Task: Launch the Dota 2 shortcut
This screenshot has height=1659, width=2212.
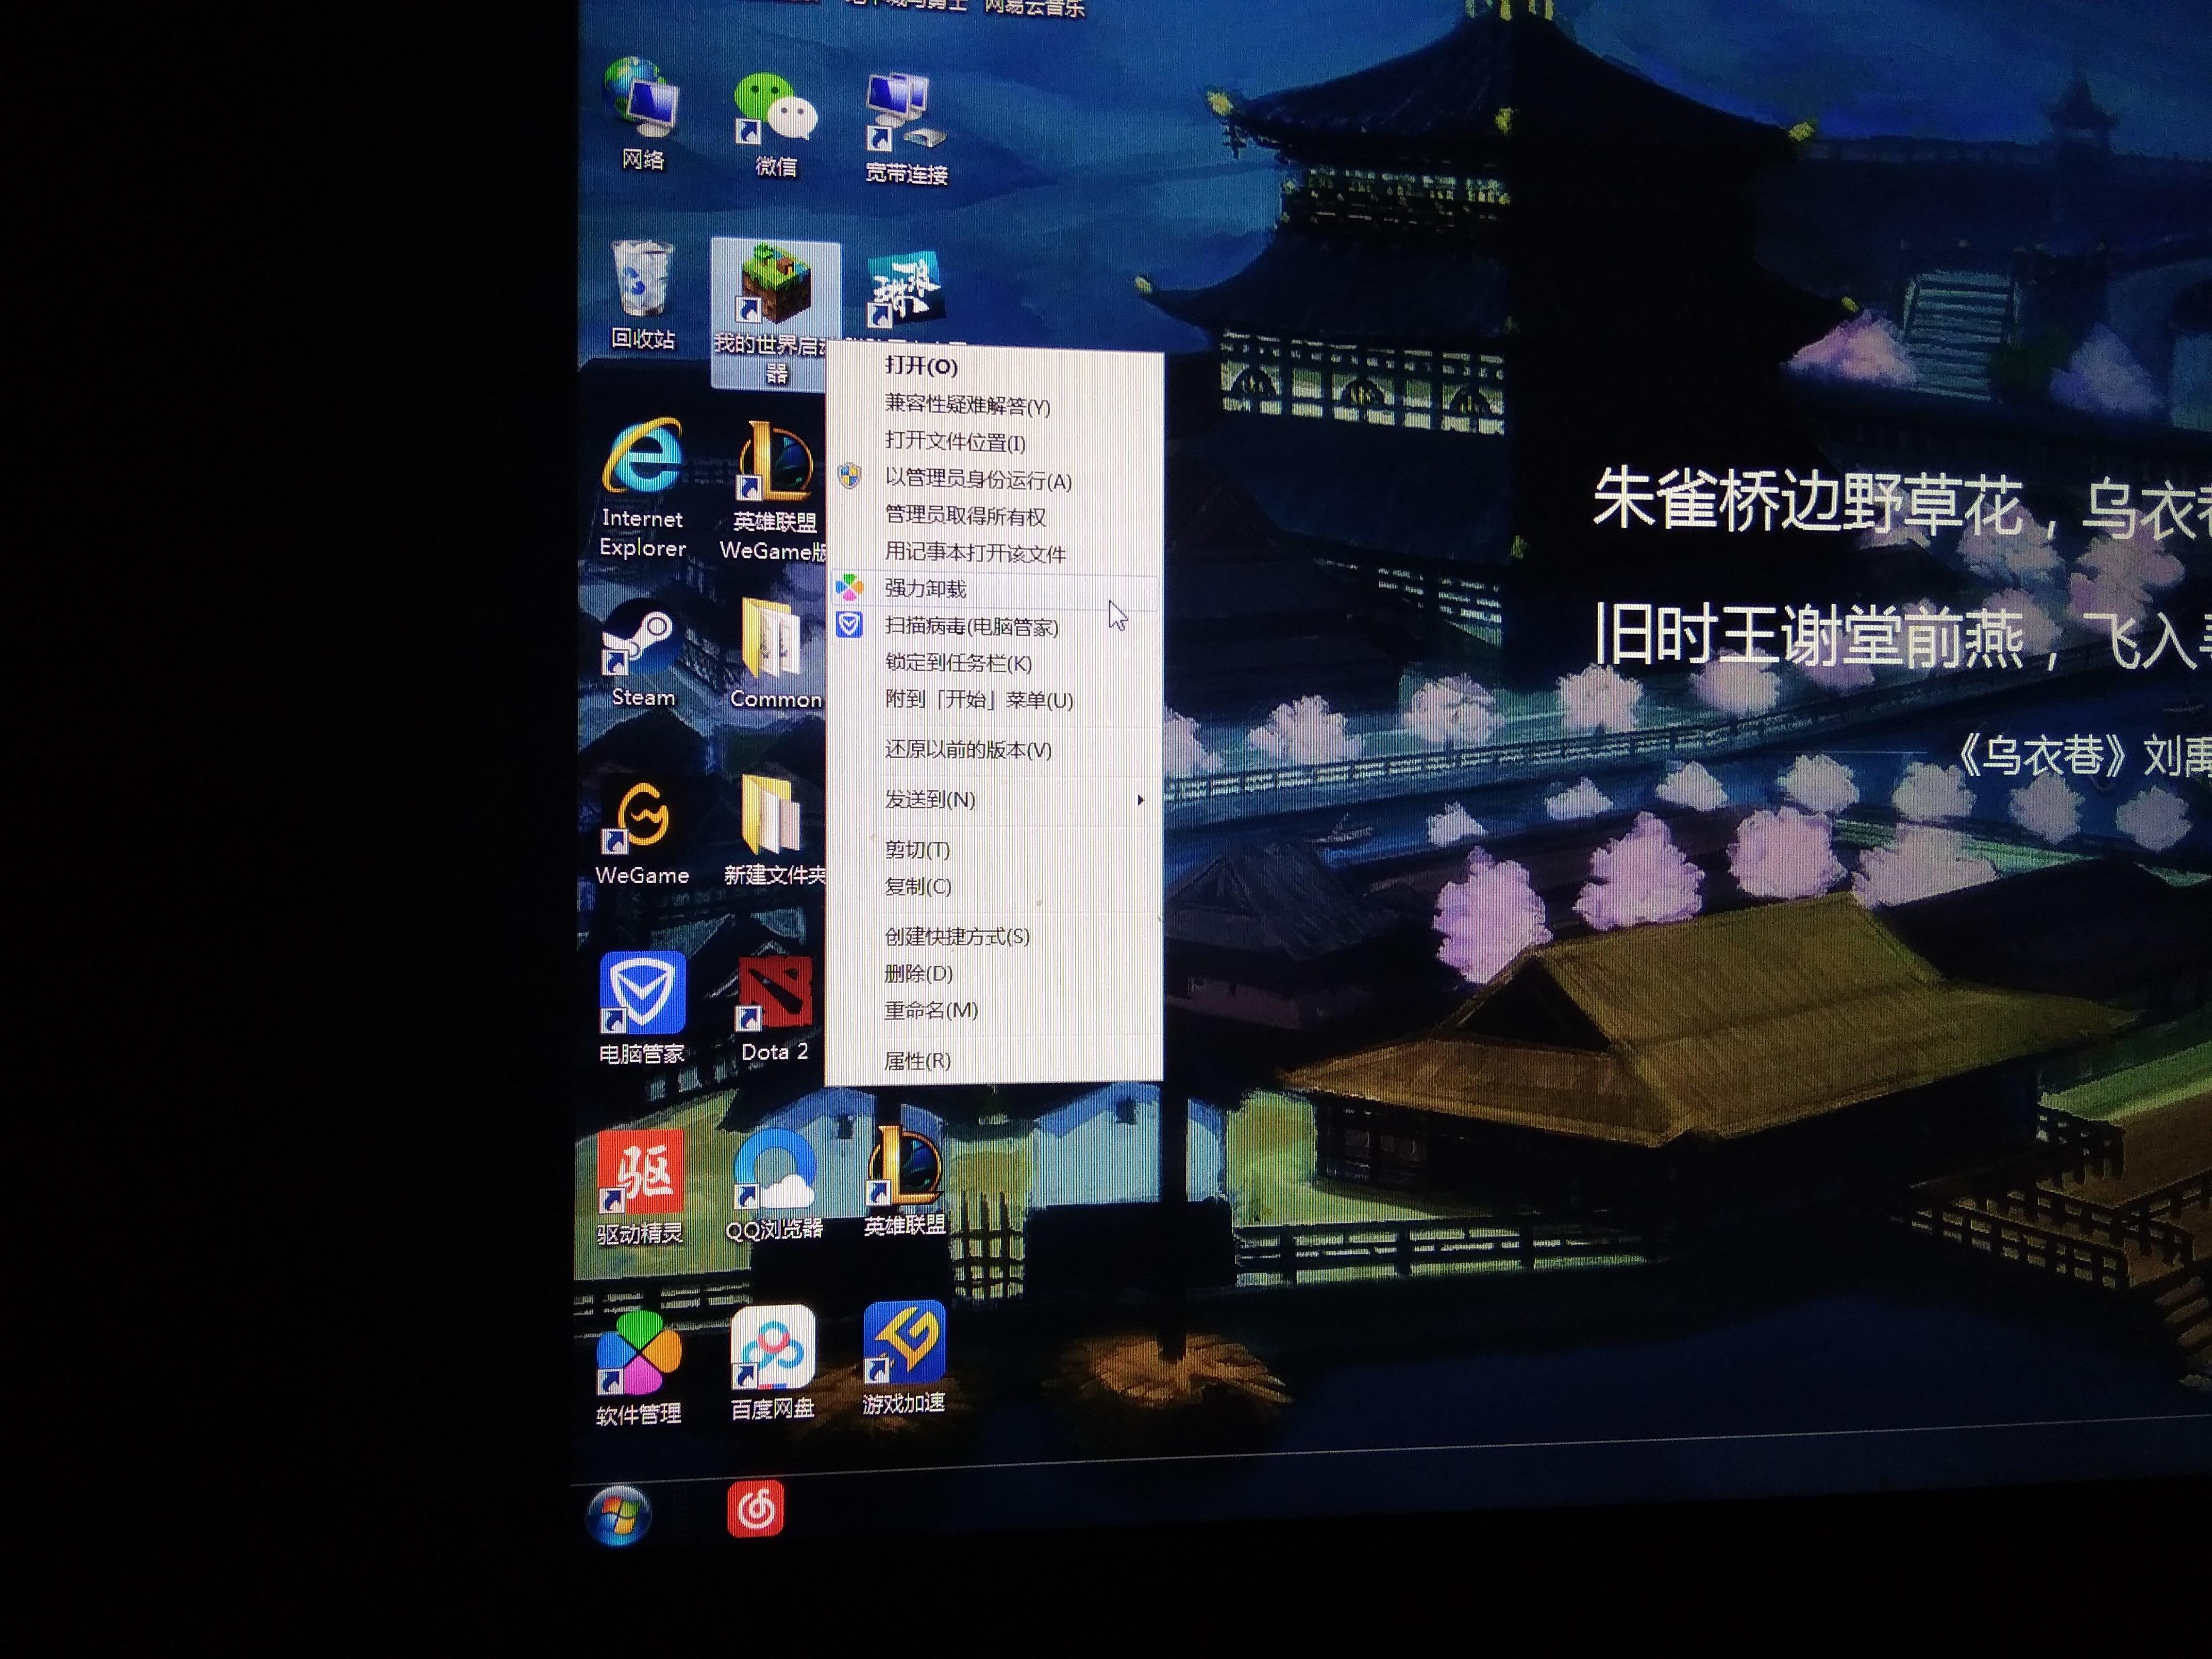Action: [774, 1008]
